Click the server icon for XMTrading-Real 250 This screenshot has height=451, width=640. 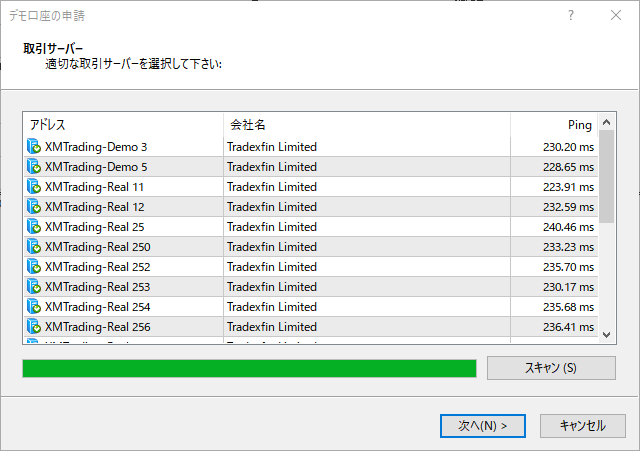point(34,247)
